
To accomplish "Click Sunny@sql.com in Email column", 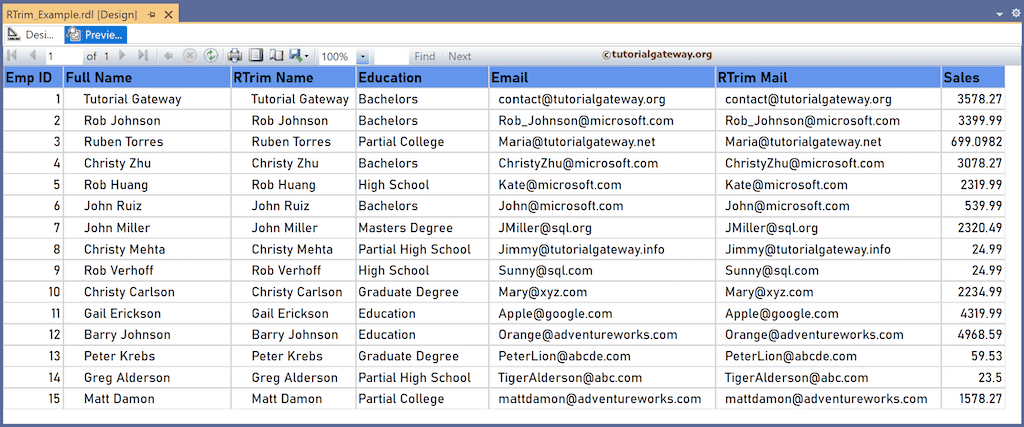I will tap(545, 270).
